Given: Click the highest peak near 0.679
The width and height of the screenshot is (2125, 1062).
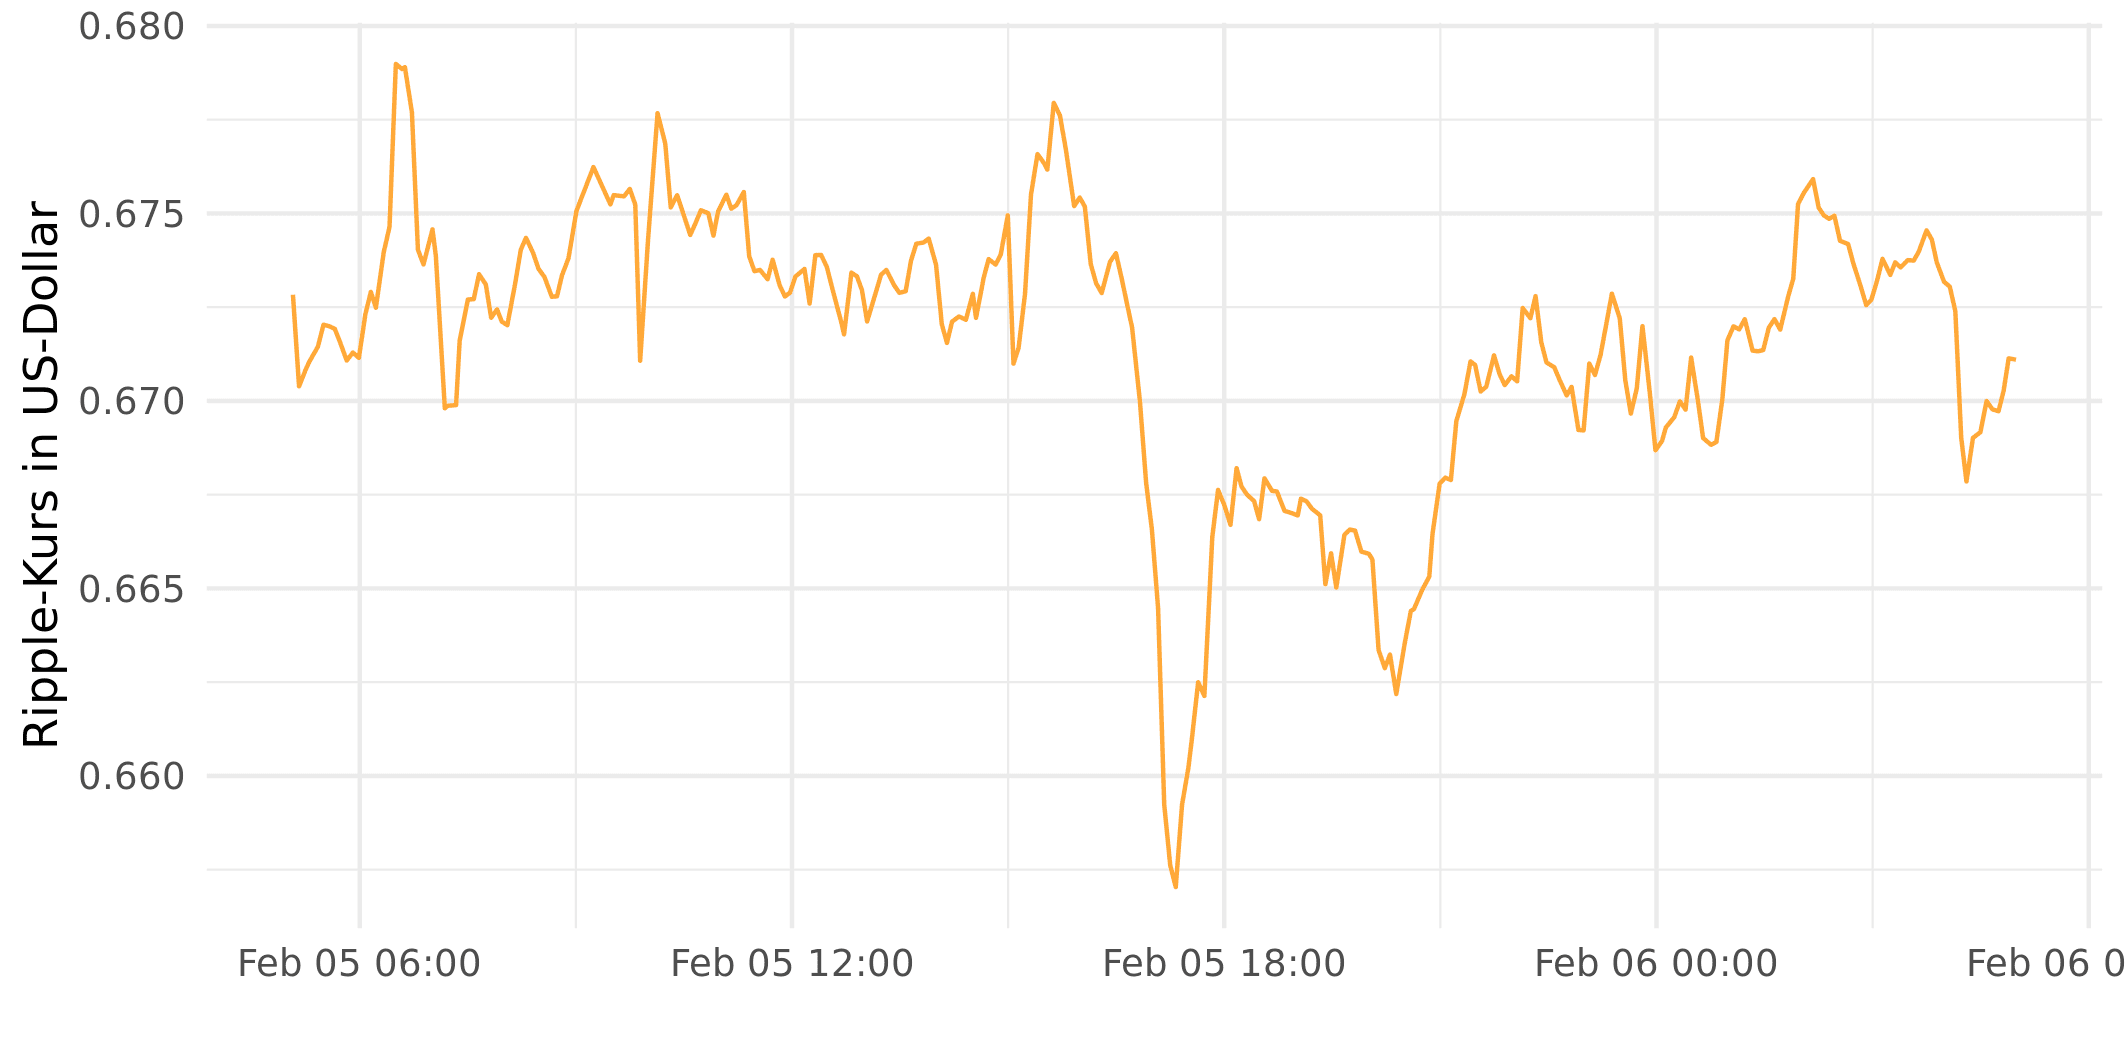Looking at the screenshot, I should [397, 64].
